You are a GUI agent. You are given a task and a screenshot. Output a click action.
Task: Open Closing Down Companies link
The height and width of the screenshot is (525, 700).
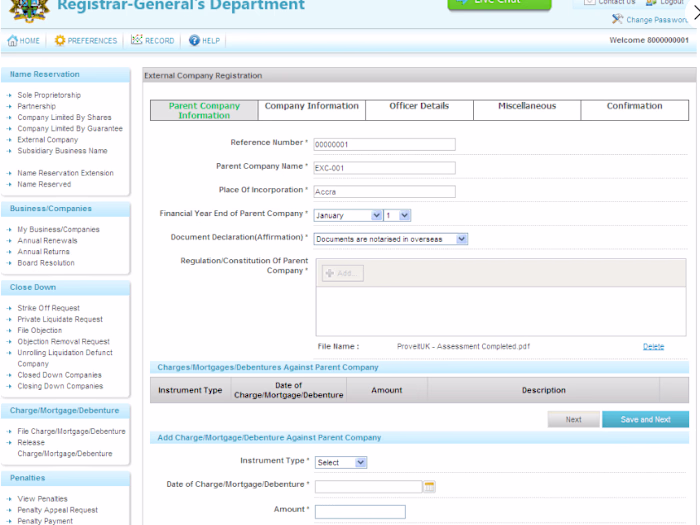[x=60, y=386]
